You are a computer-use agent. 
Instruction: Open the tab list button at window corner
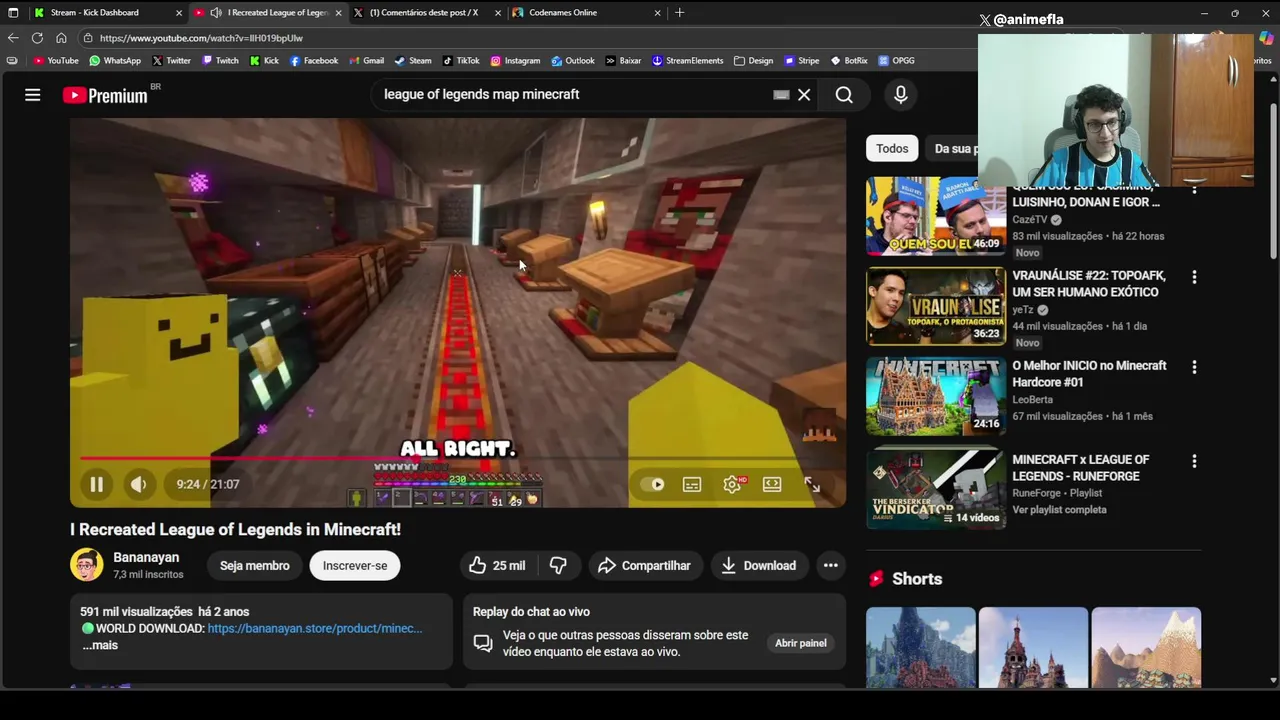pyautogui.click(x=13, y=13)
